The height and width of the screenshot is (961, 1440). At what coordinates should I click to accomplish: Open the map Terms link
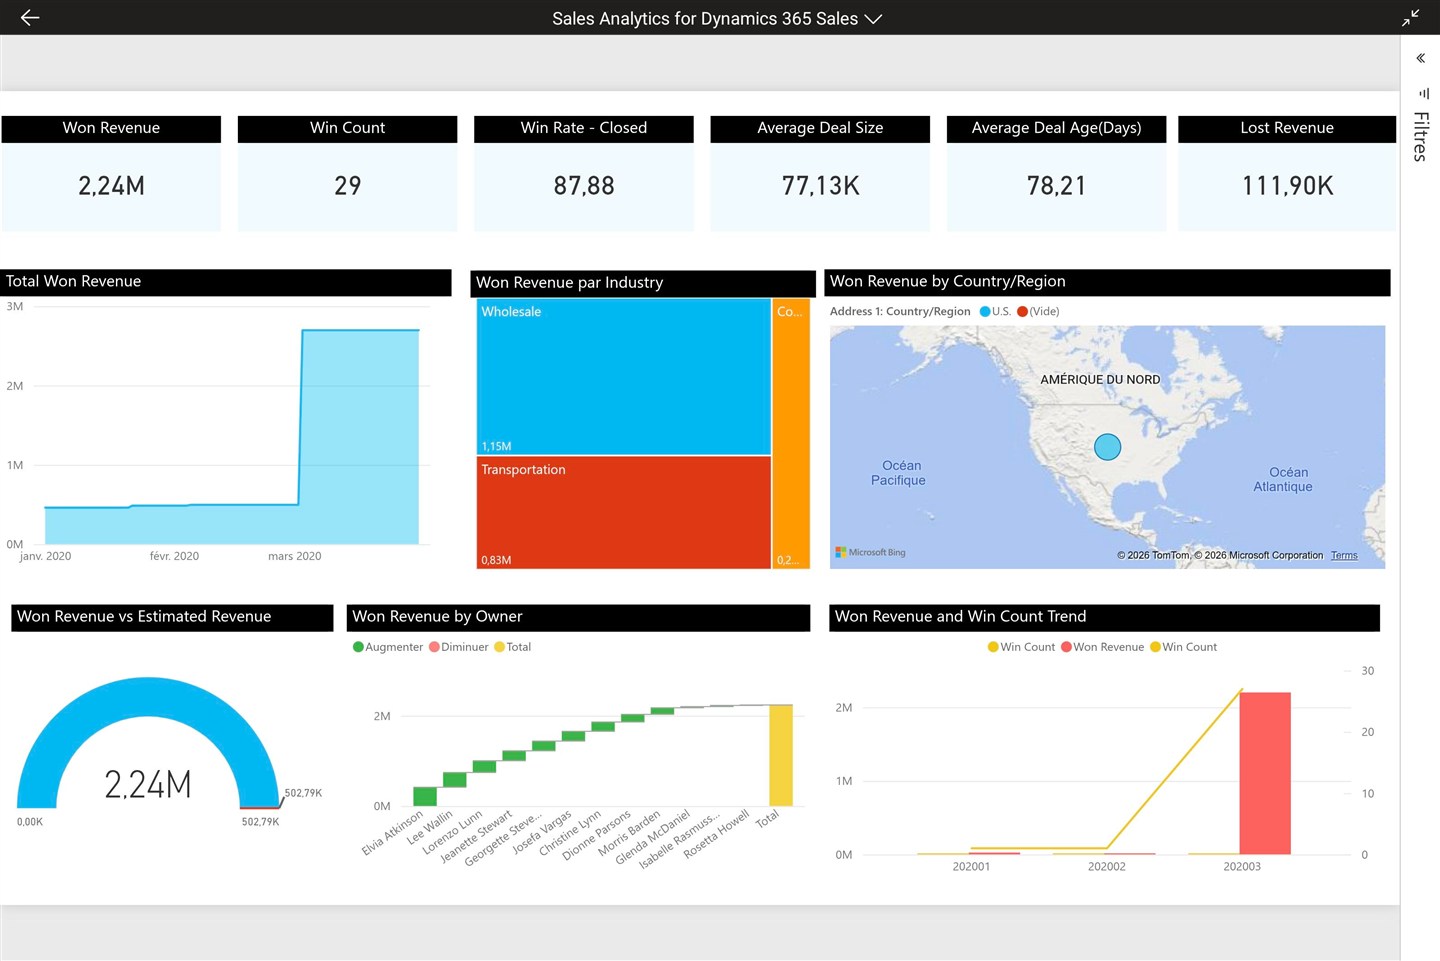coord(1344,556)
